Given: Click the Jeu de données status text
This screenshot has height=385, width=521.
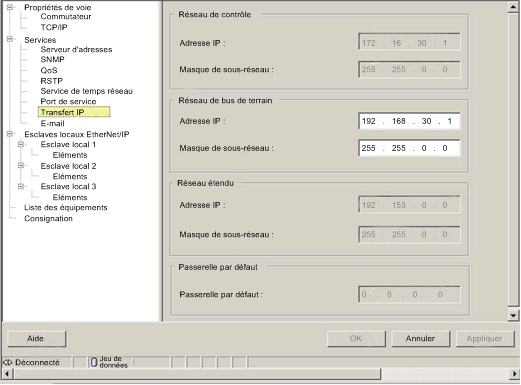Looking at the screenshot, I should pos(114,362).
